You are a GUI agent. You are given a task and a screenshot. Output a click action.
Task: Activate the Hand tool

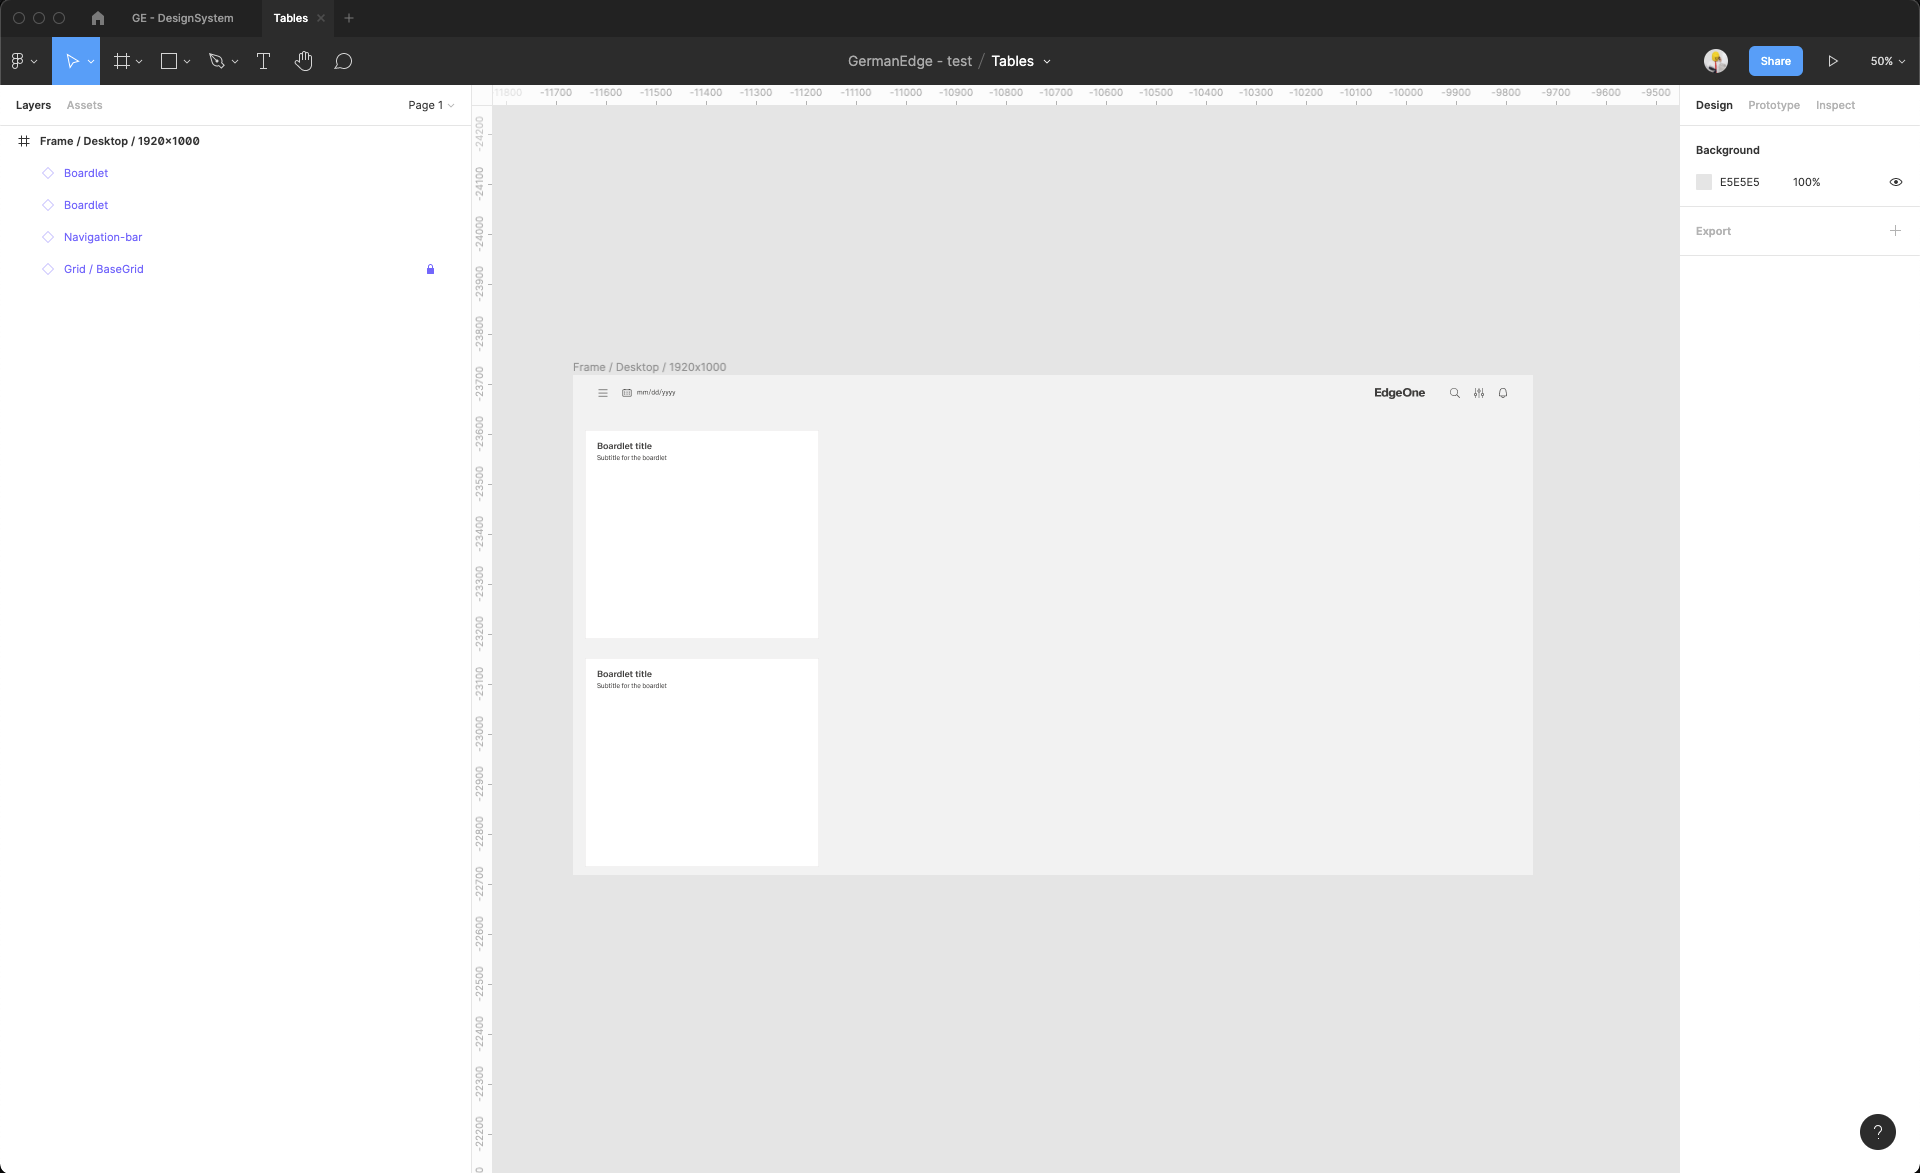303,61
